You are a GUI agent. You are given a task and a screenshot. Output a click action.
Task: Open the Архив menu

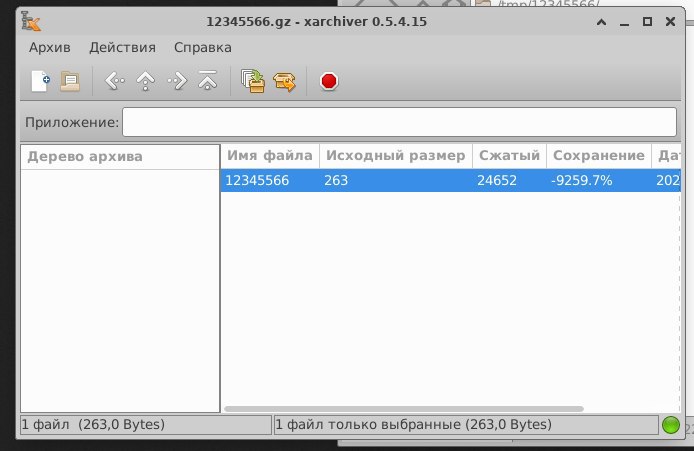point(50,47)
